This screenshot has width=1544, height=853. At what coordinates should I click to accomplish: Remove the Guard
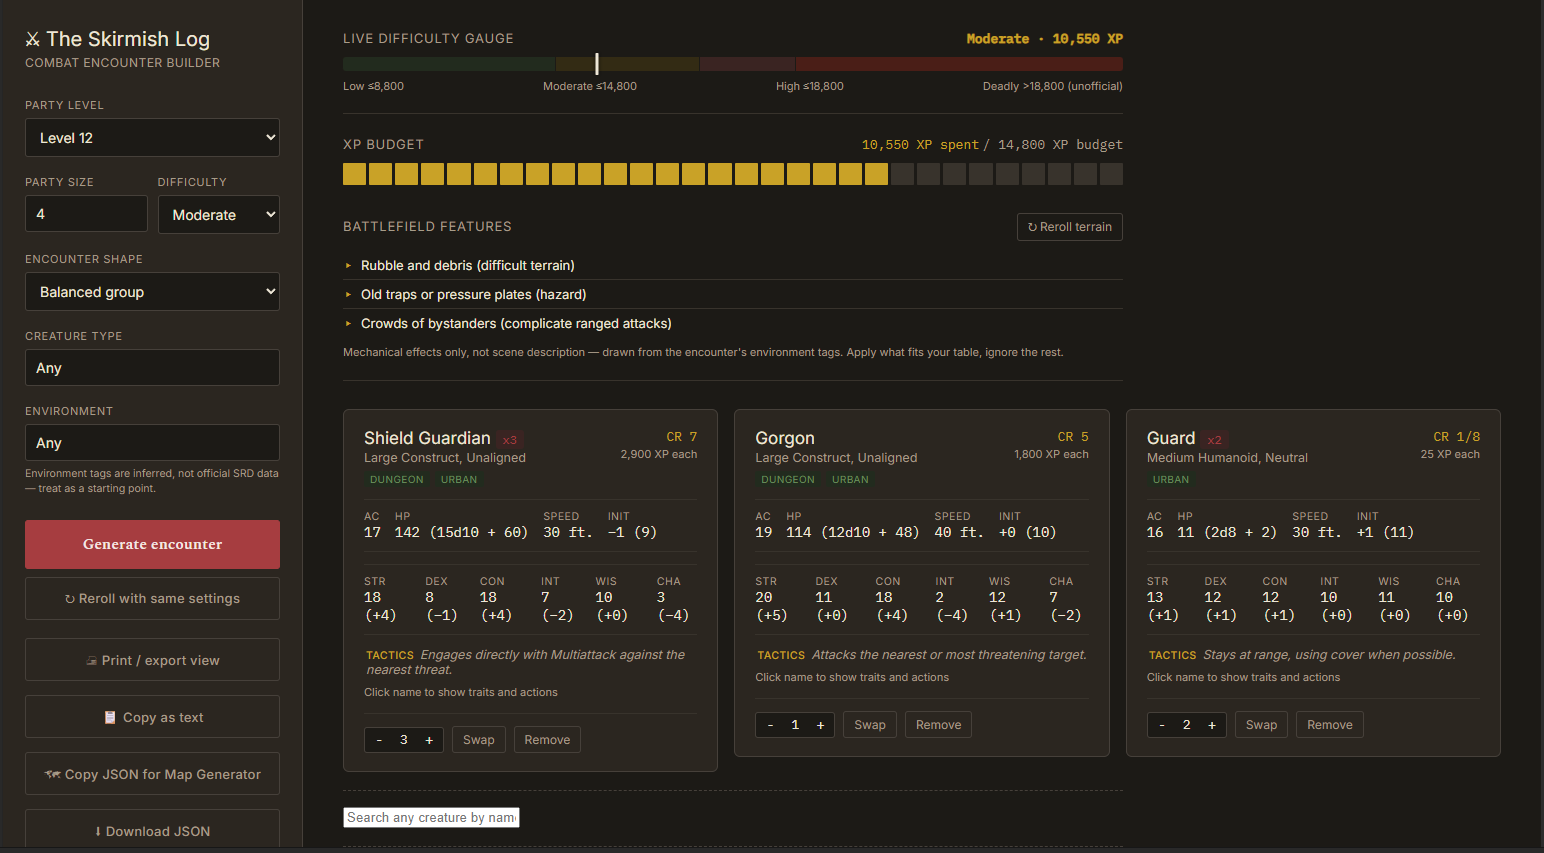[1330, 725]
